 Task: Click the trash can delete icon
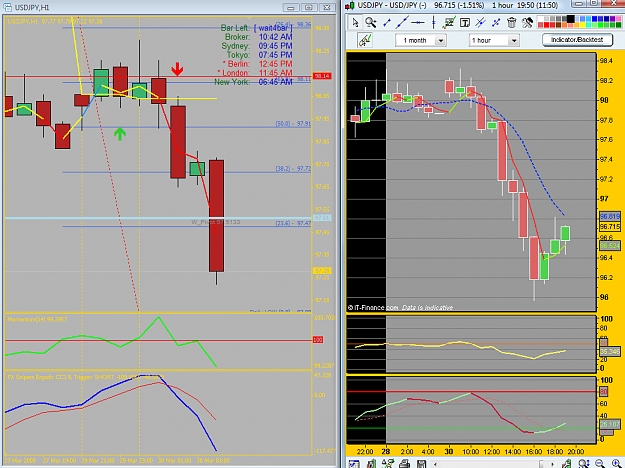click(x=511, y=23)
